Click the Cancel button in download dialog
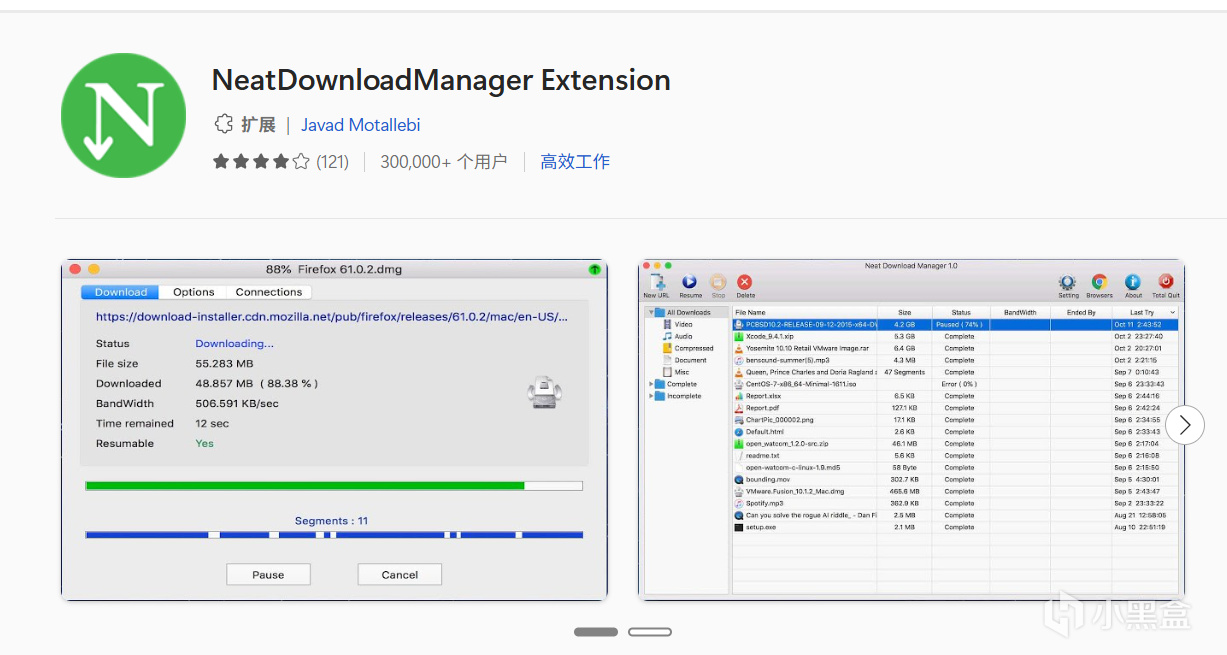 tap(400, 575)
